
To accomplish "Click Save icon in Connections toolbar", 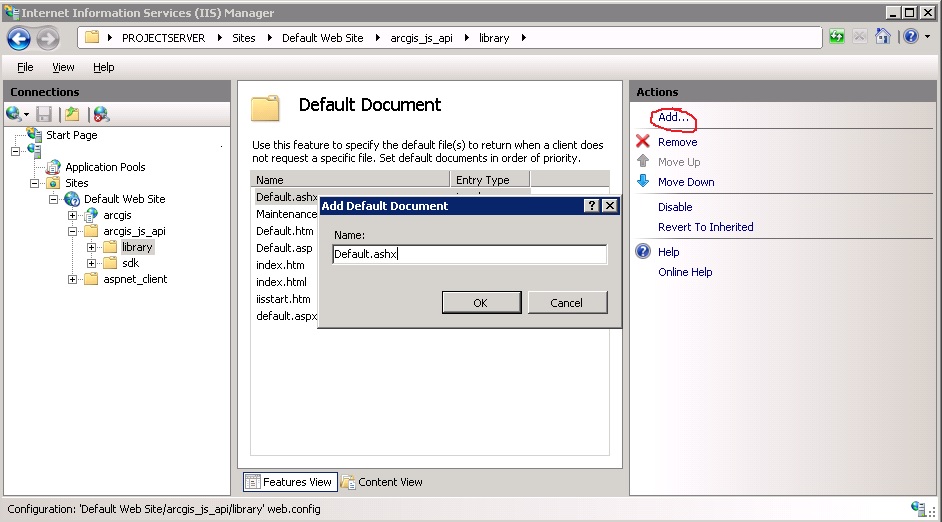I will pos(44,114).
